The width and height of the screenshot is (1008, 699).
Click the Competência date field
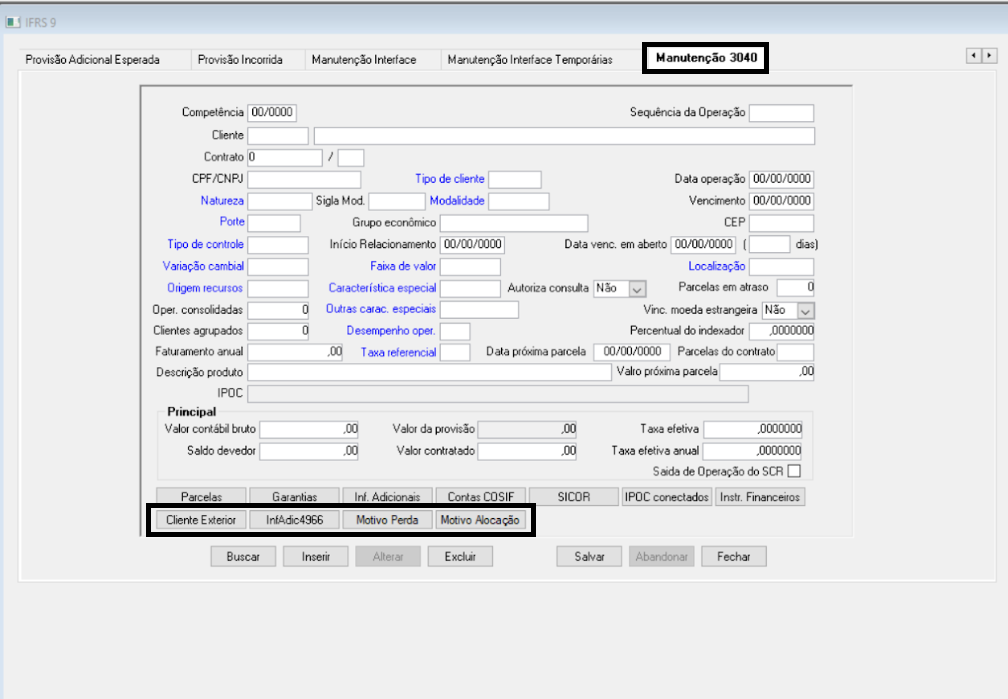(272, 113)
